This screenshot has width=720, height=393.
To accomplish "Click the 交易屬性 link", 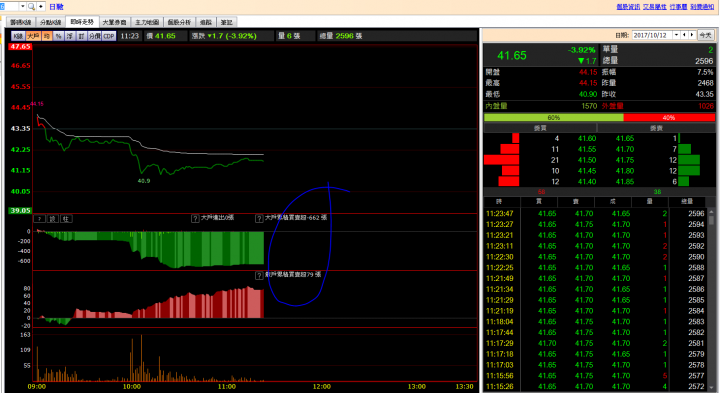I will pos(654,6).
